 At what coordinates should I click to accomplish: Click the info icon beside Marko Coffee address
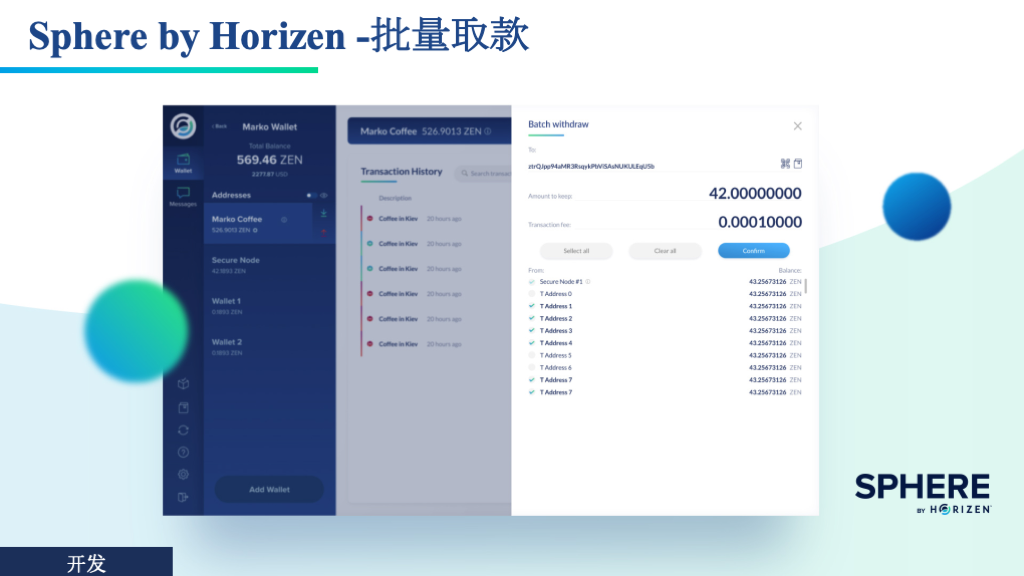tap(284, 219)
